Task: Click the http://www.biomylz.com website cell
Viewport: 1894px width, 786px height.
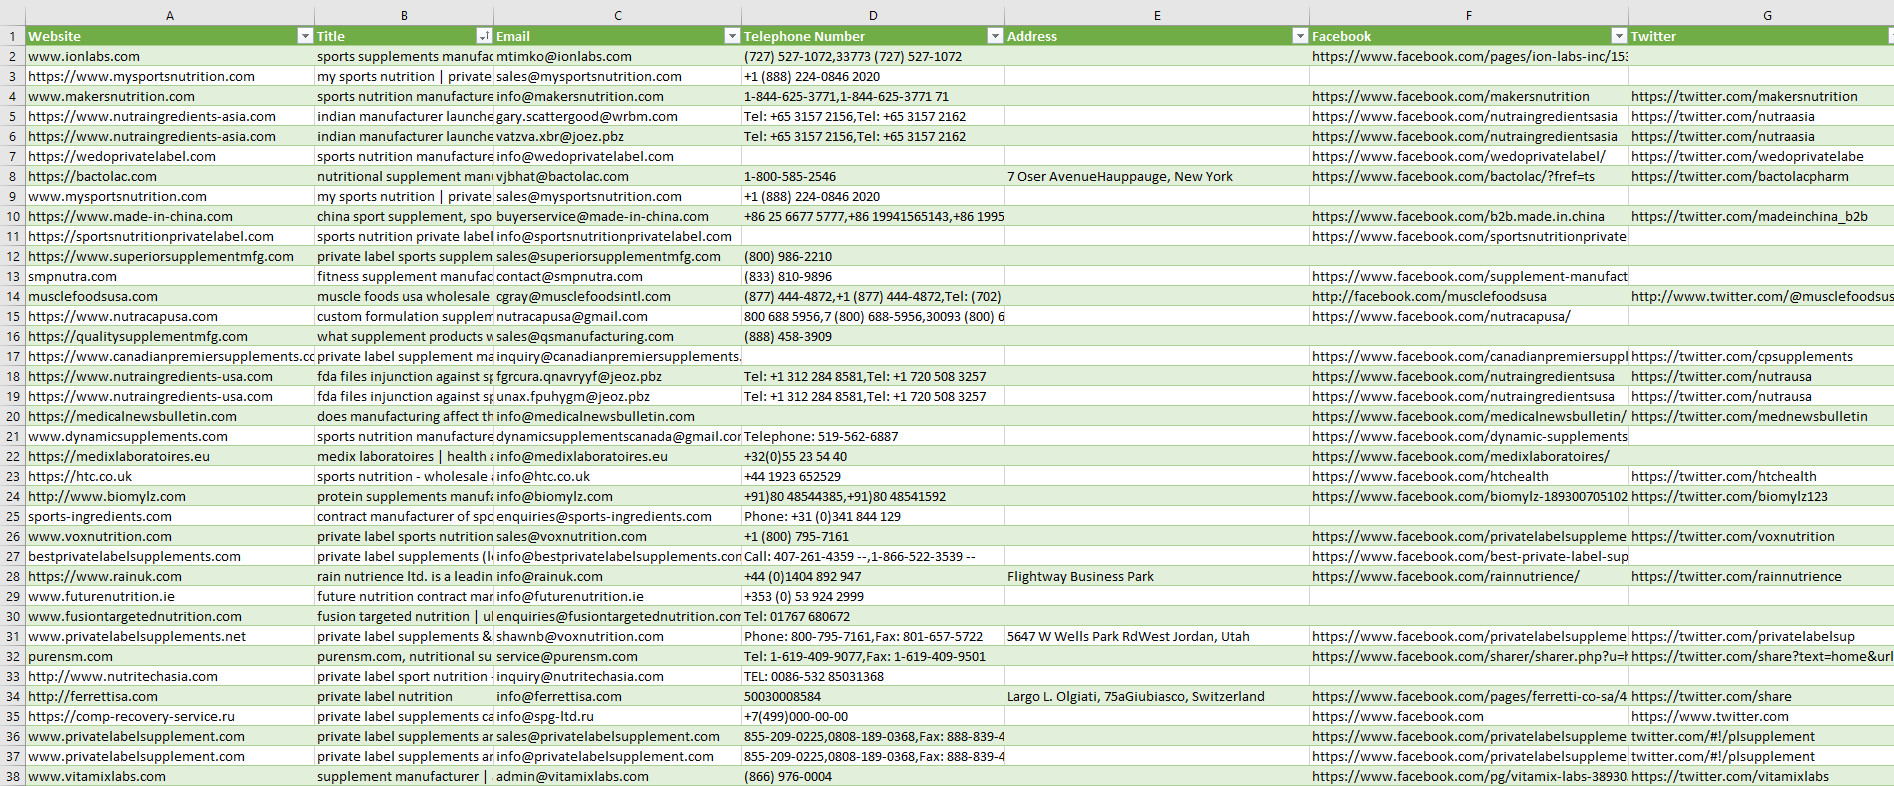Action: [x=170, y=496]
